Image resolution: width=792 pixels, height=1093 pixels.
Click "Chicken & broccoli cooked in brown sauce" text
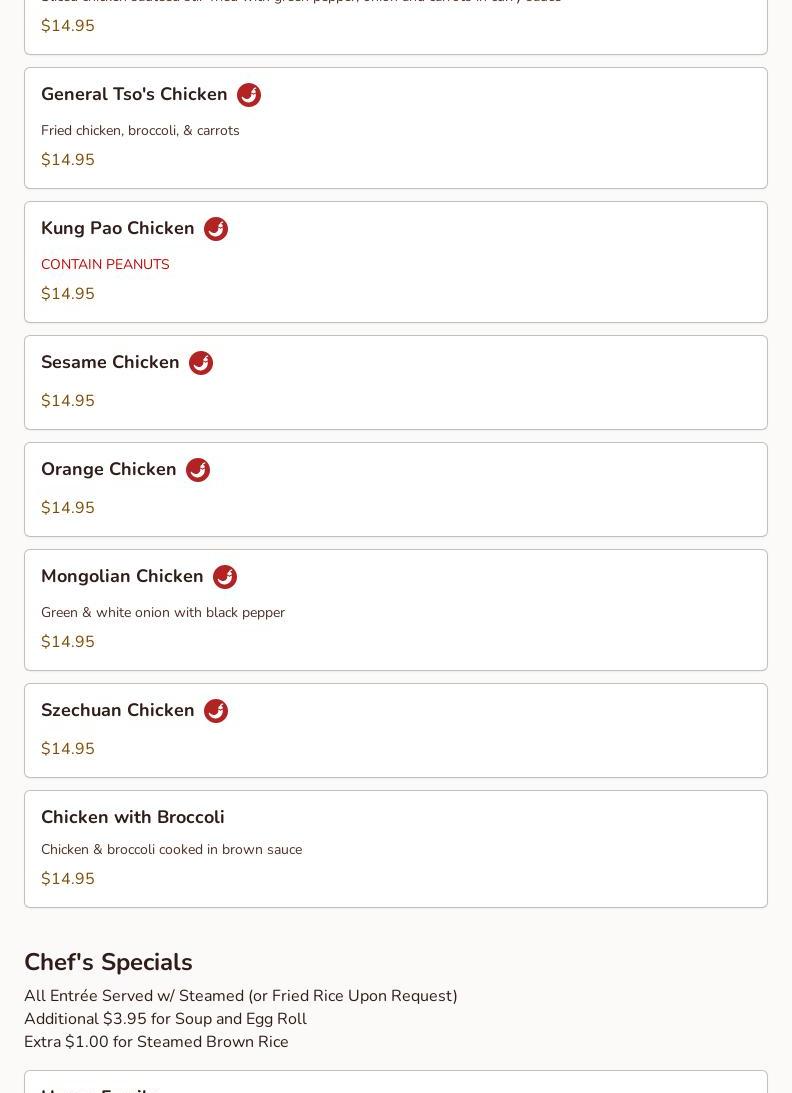click(171, 849)
